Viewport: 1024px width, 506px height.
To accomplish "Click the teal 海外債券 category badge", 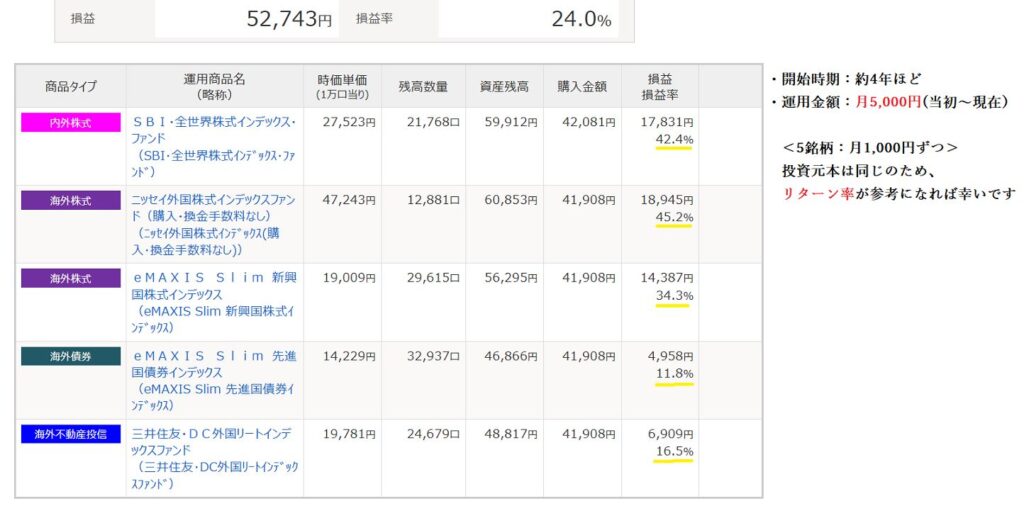I will click(x=70, y=356).
